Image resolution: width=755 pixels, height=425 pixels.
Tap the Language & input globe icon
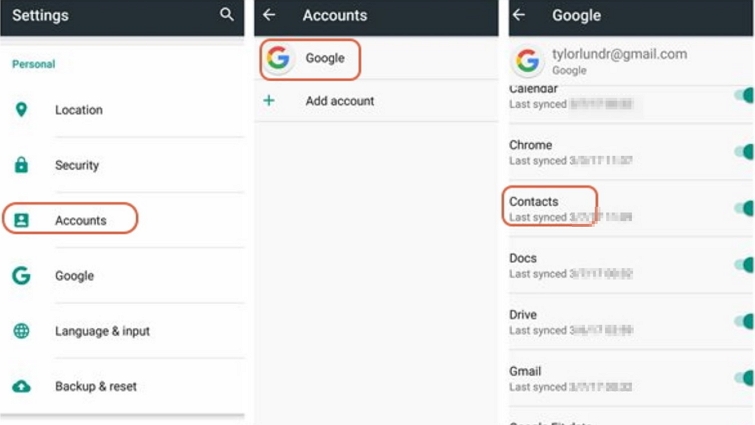[x=21, y=331]
